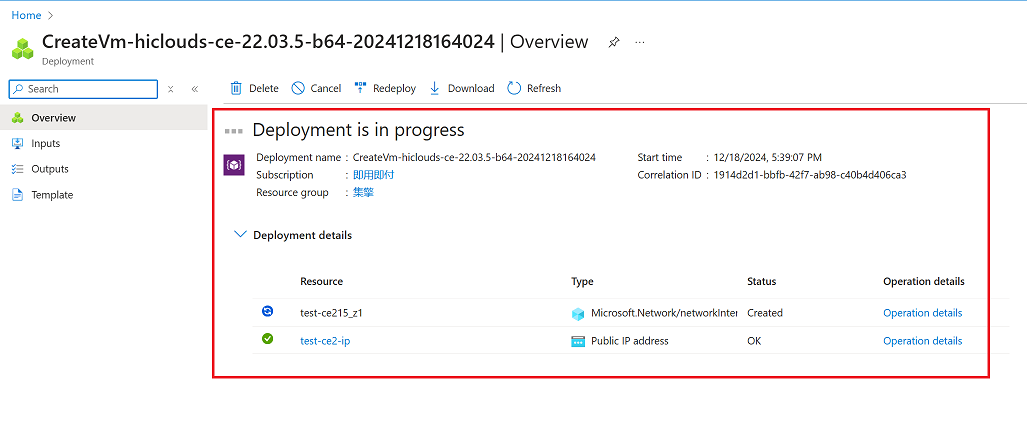This screenshot has width=1027, height=441.
Task: Click the Public IP address type text
Action: click(x=630, y=341)
